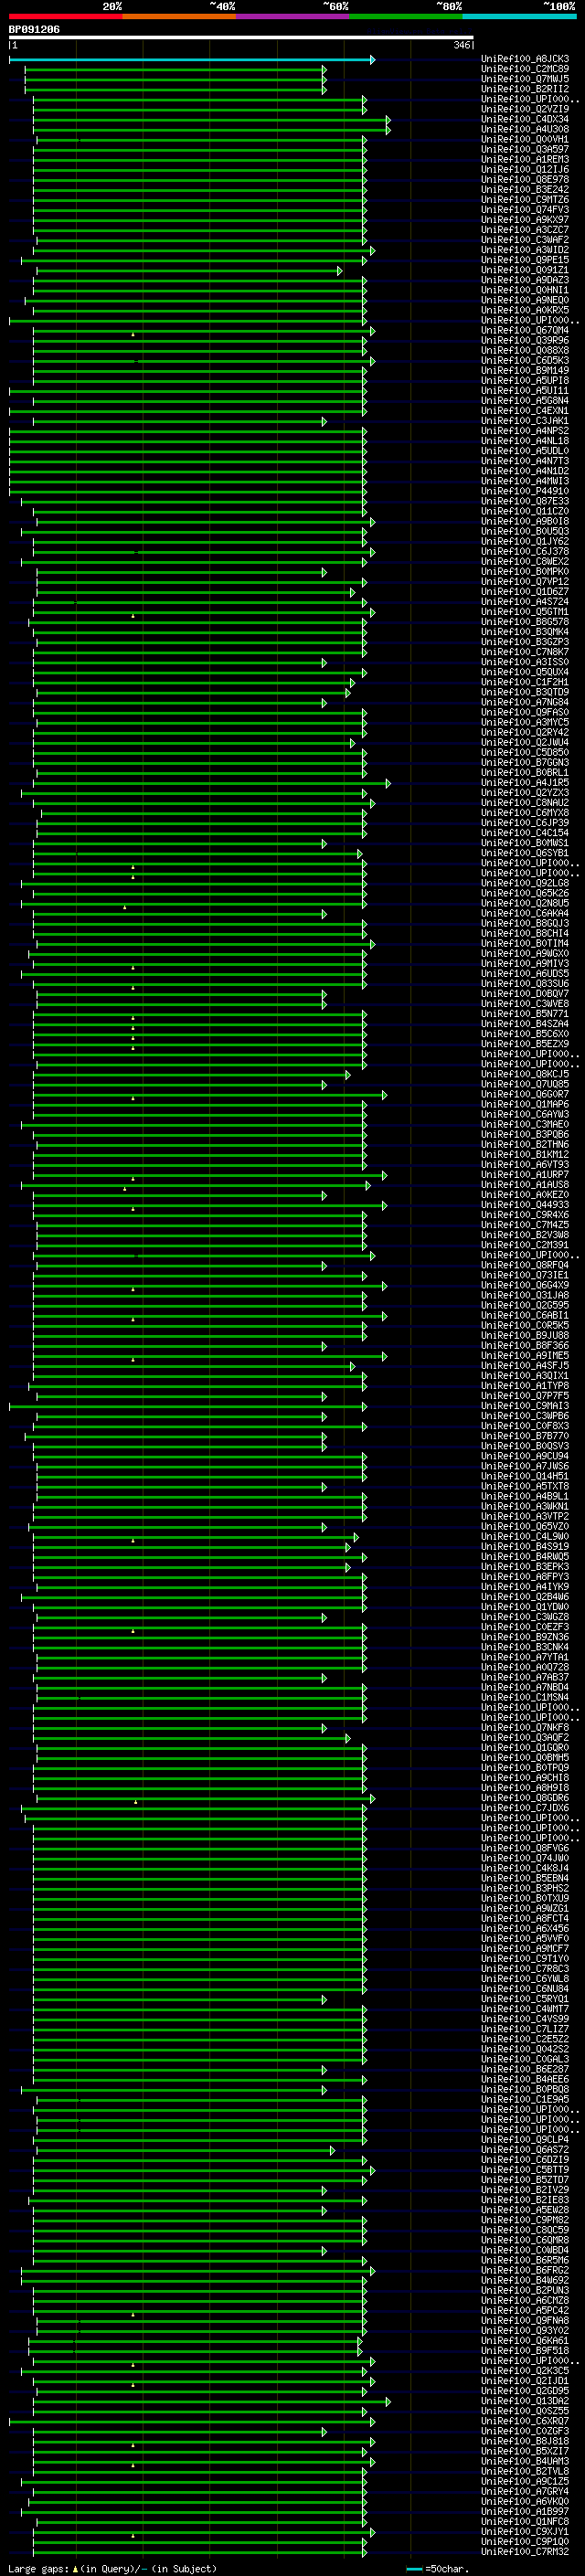The width and height of the screenshot is (585, 2576).
Task: Click the orange ~40% identity legend segment
Action: 179,16
